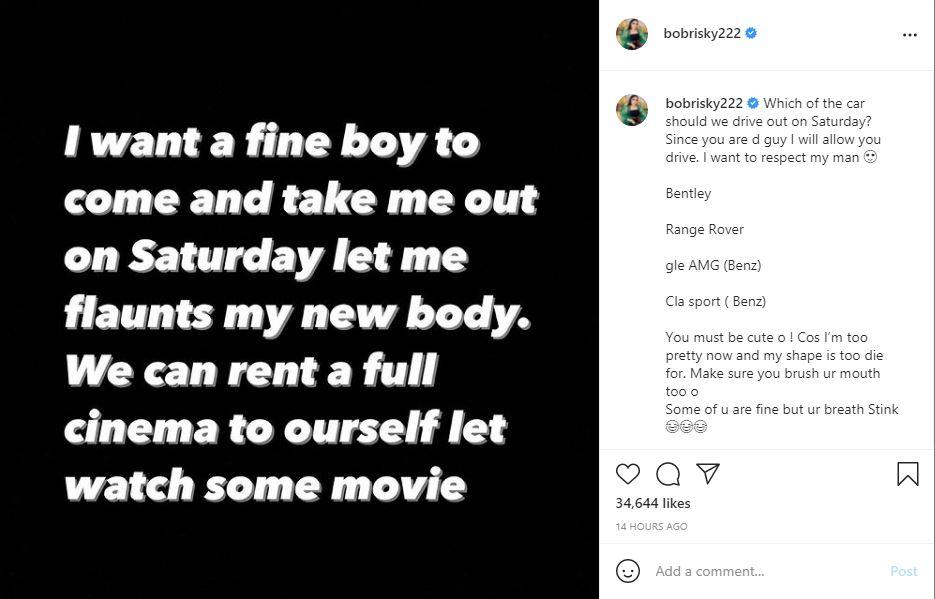Share the post using the paper plane icon
Image resolution: width=935 pixels, height=599 pixels.
coord(707,474)
